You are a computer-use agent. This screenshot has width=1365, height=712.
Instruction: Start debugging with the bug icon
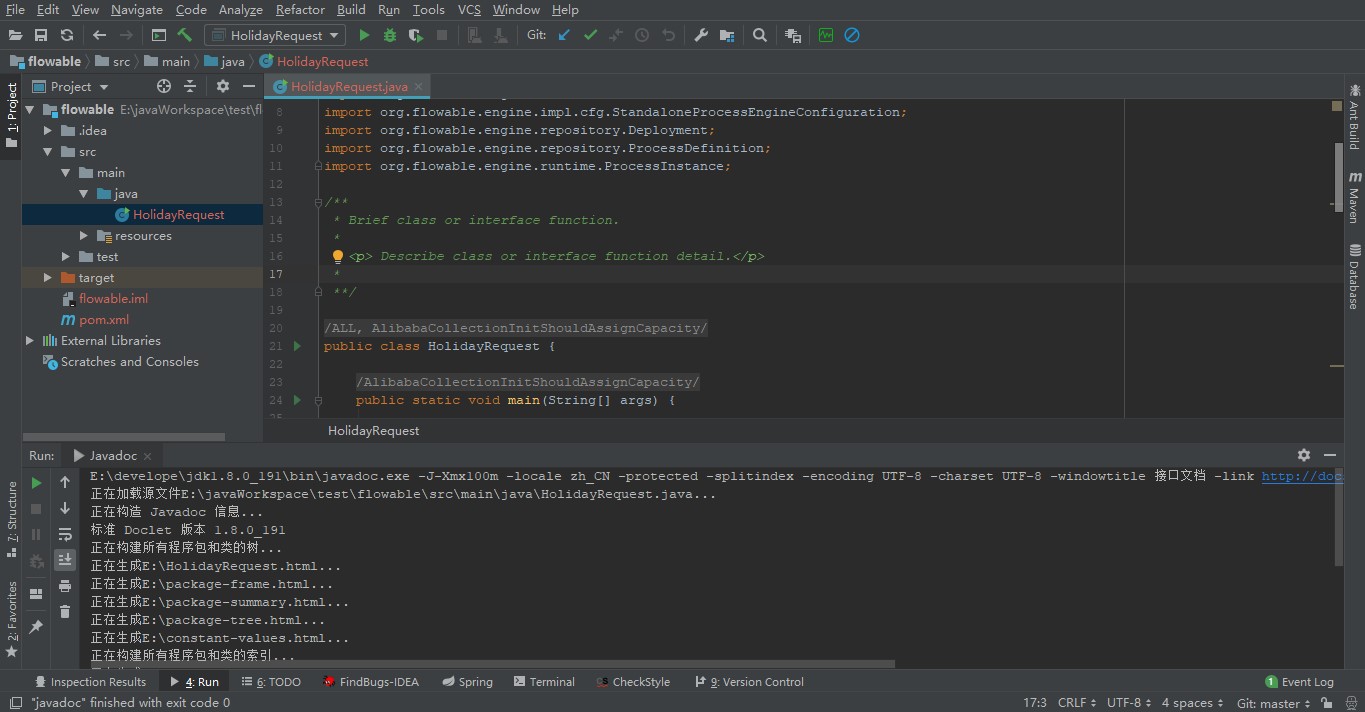390,35
